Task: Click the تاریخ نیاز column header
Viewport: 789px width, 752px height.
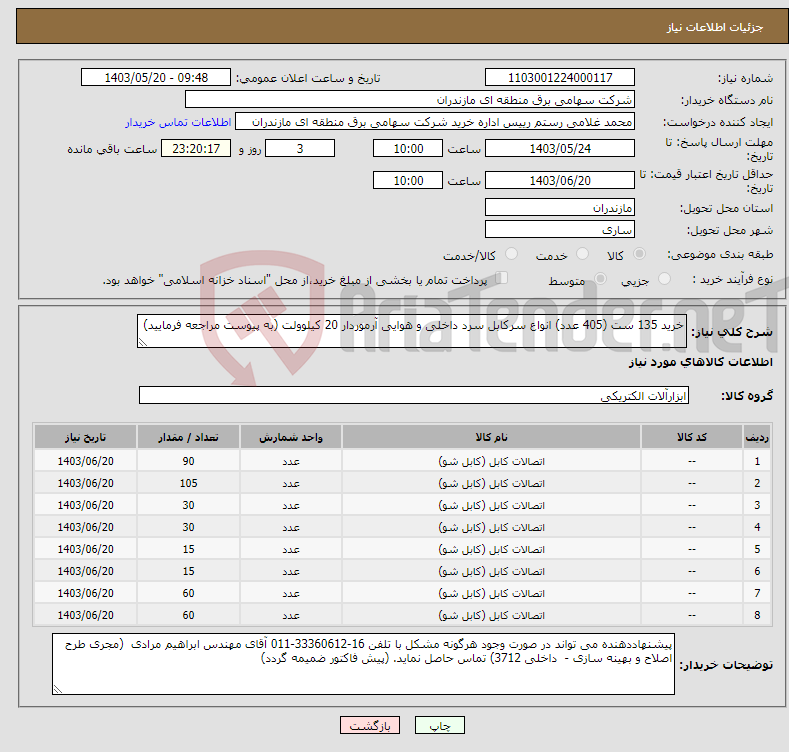Action: point(86,437)
